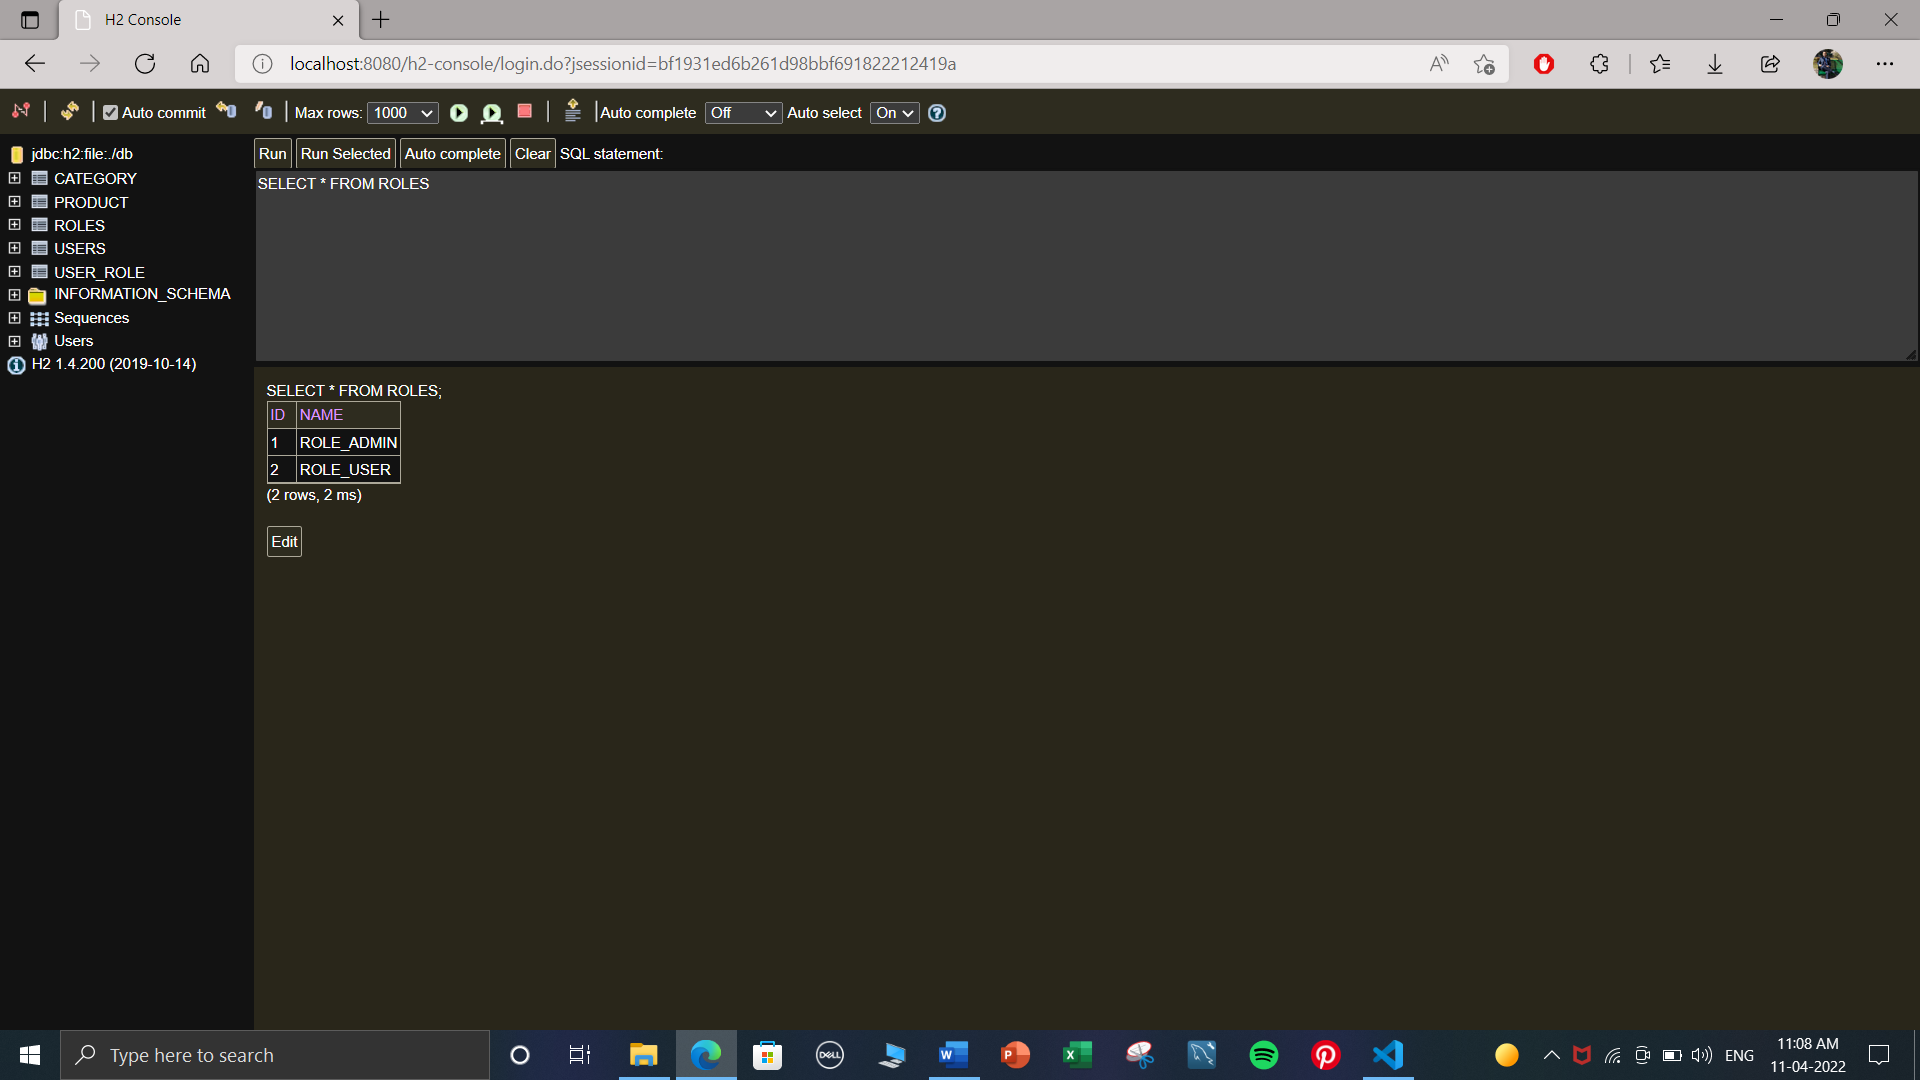This screenshot has height=1080, width=1920.
Task: Open Spotify from the taskbar
Action: [x=1264, y=1055]
